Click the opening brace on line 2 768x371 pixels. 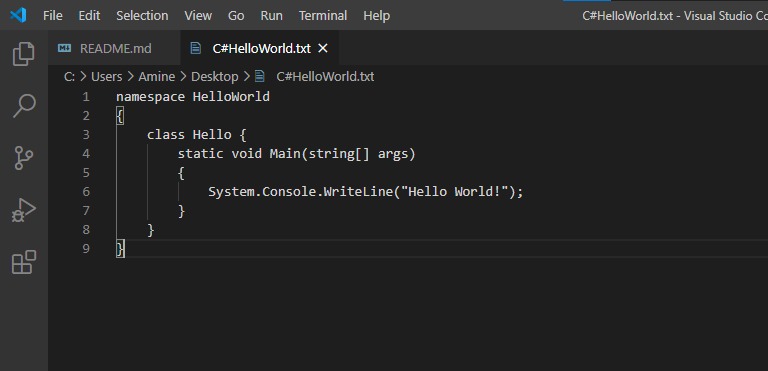tap(120, 116)
